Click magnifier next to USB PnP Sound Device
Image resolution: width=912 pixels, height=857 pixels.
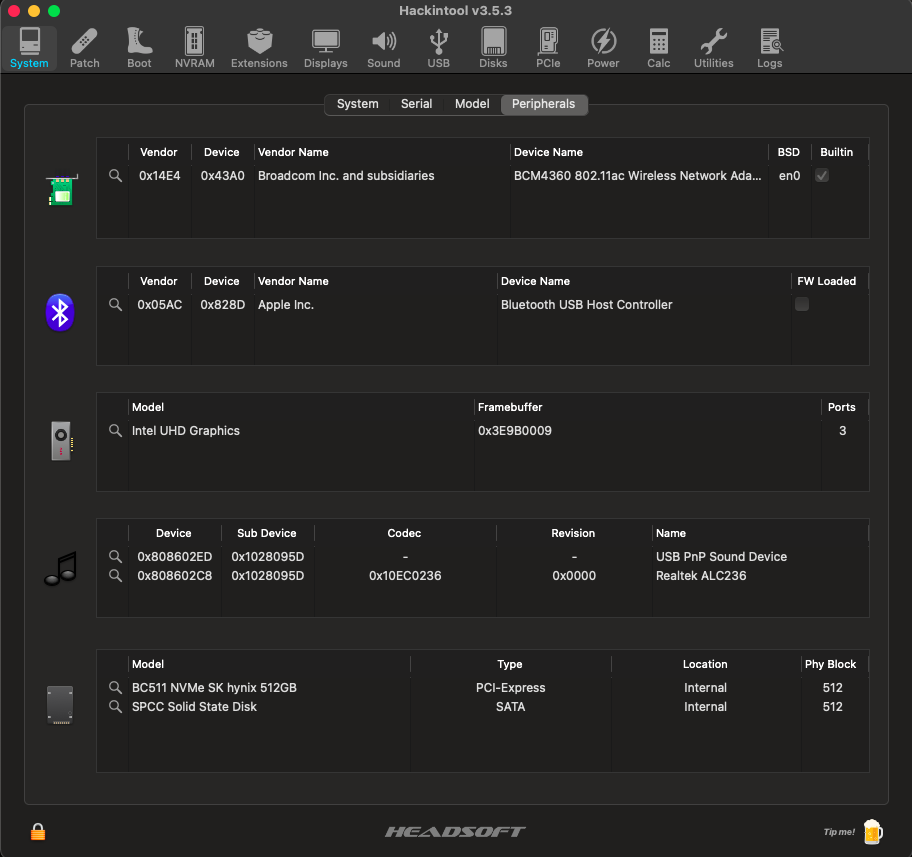tap(115, 556)
